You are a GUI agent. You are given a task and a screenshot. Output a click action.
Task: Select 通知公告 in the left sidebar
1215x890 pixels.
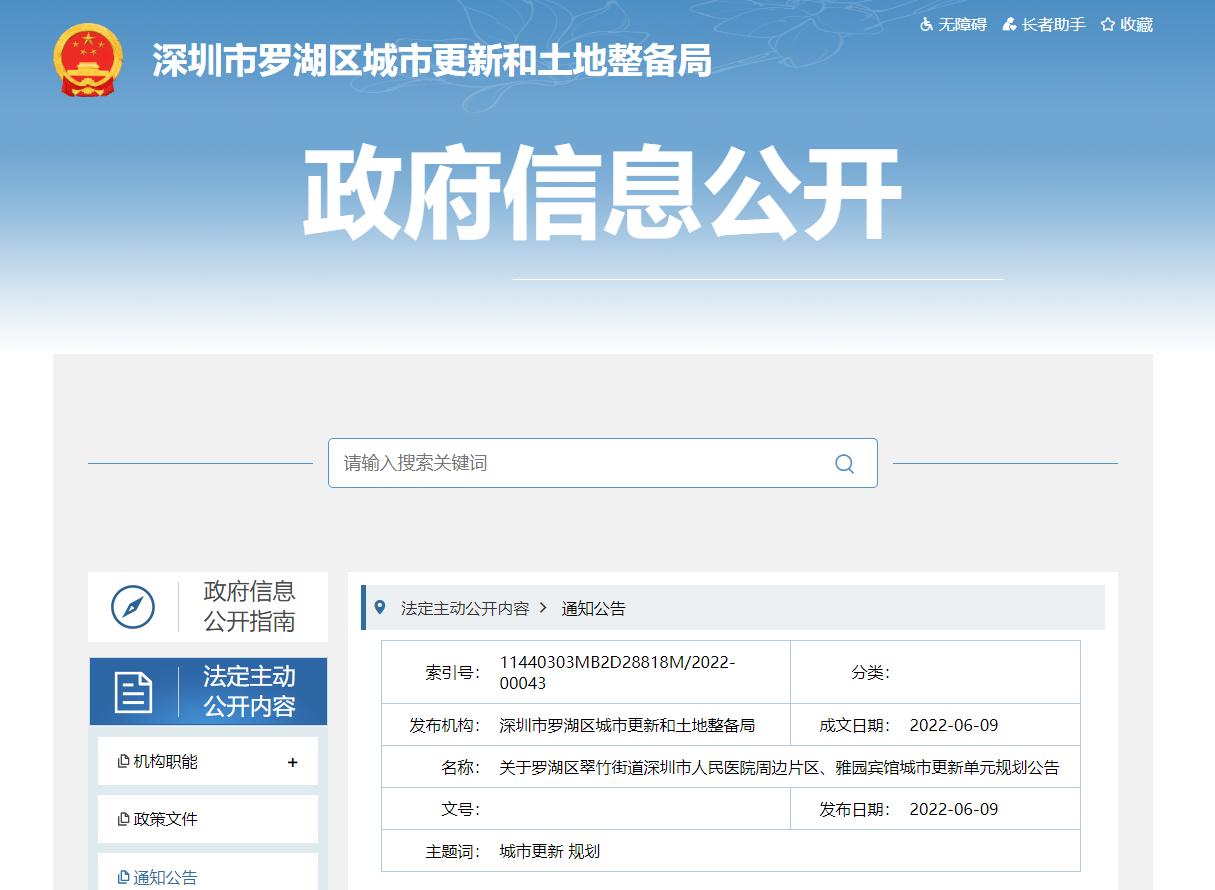click(x=166, y=877)
